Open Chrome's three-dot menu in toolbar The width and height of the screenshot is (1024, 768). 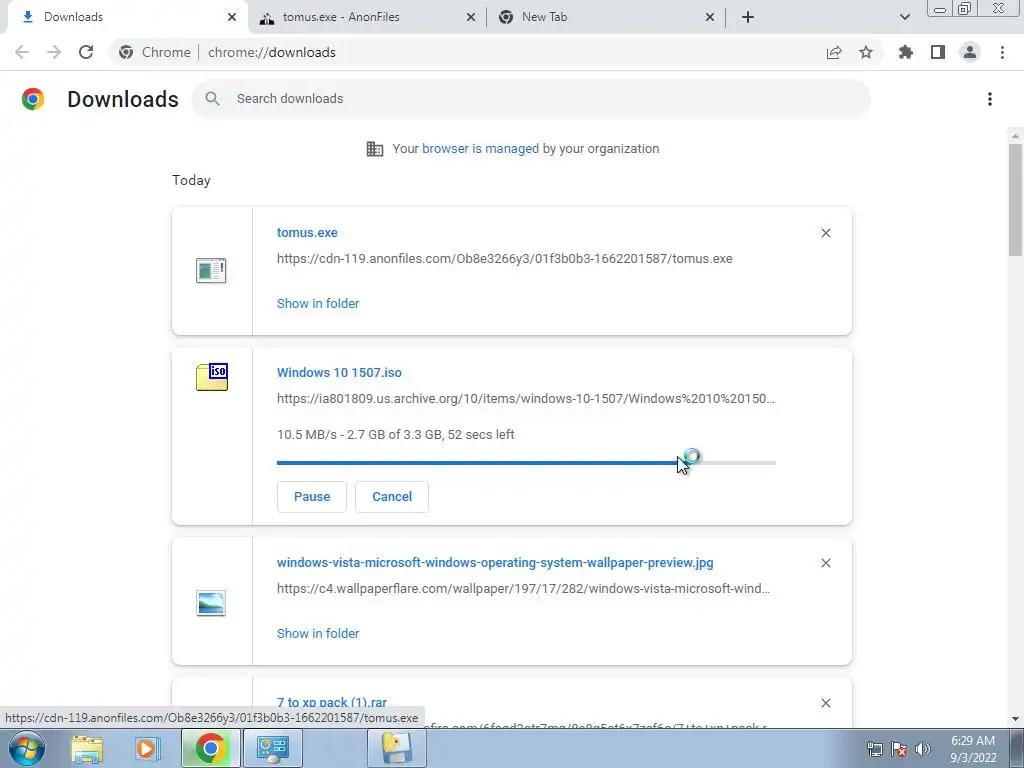[x=1002, y=52]
